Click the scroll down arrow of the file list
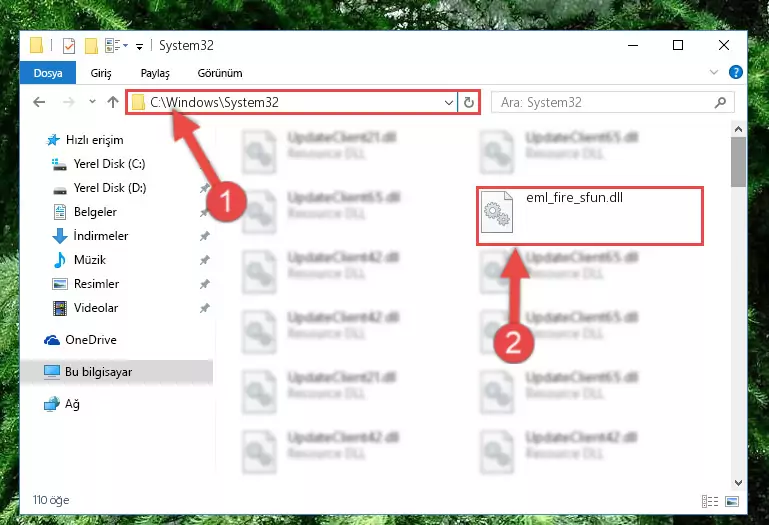This screenshot has width=769, height=525. pyautogui.click(x=738, y=483)
